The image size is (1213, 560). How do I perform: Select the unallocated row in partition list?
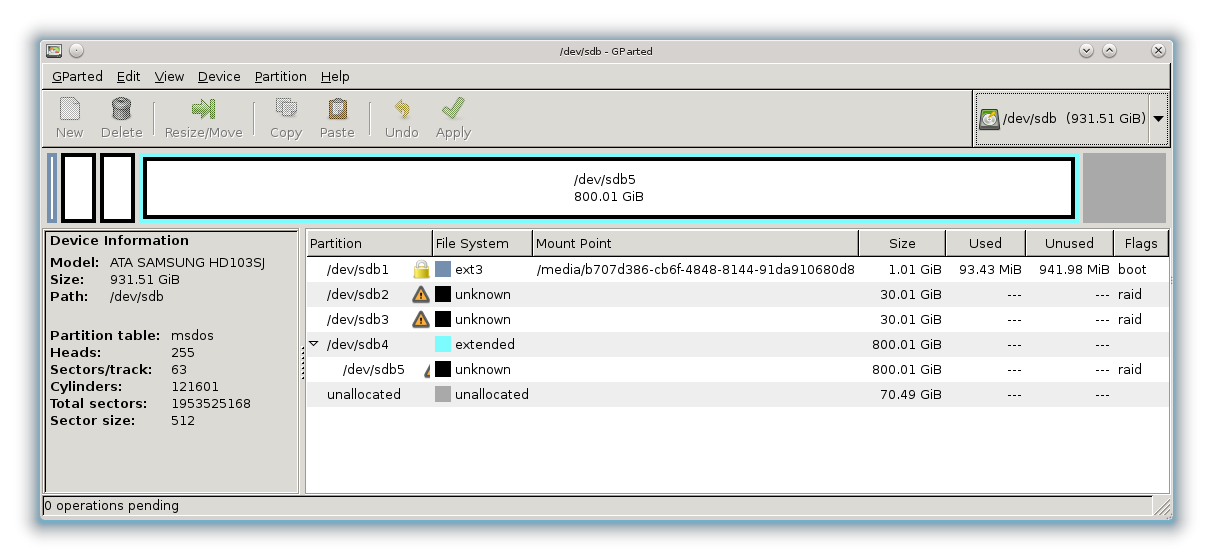[364, 395]
